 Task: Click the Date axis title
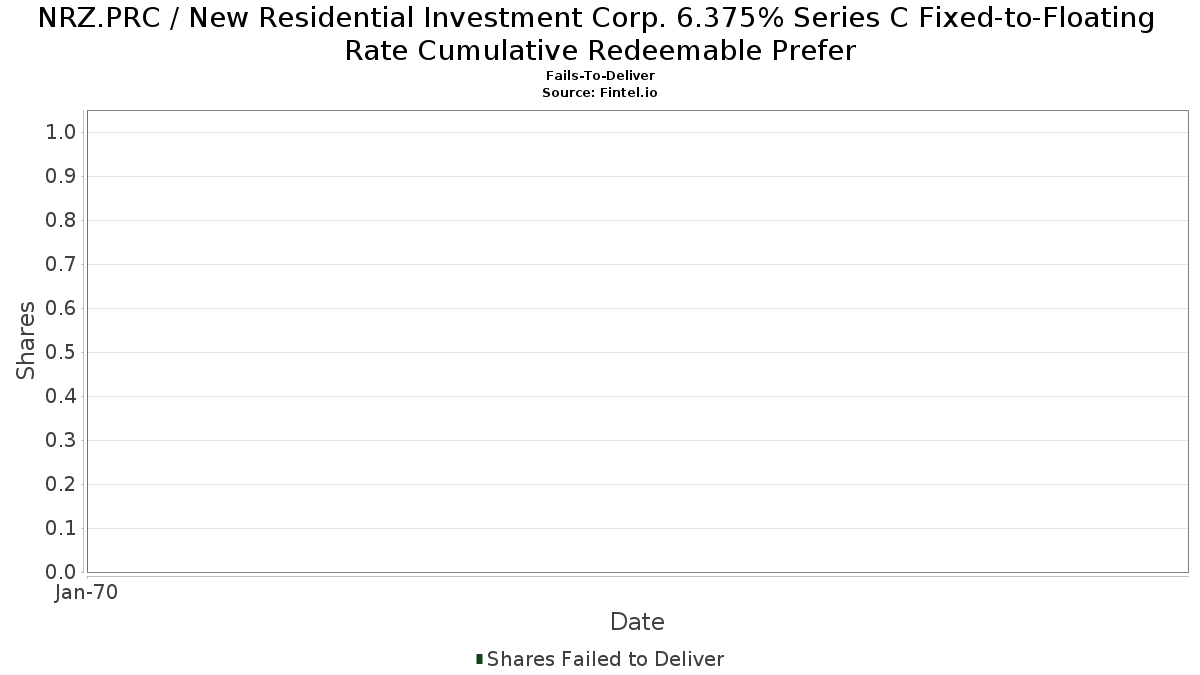pyautogui.click(x=637, y=622)
